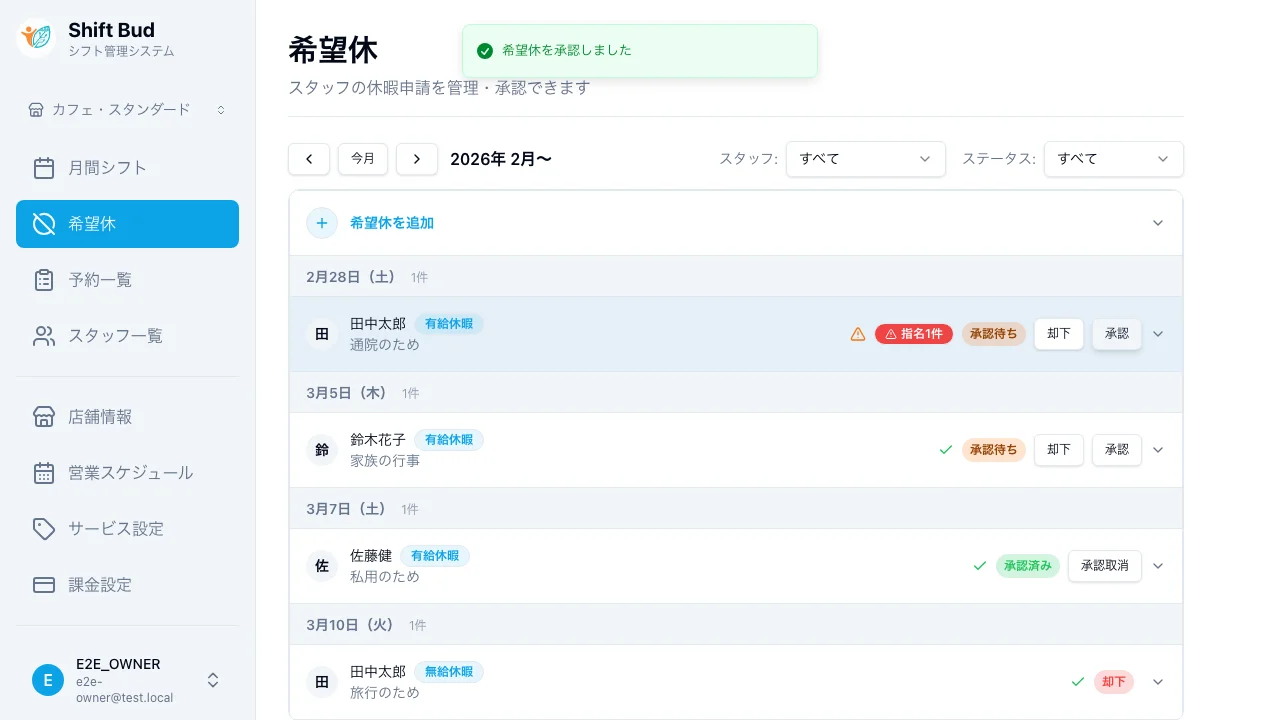Image resolution: width=1280 pixels, height=720 pixels.
Task: Open the スタッフ filter dropdown
Action: tap(865, 159)
